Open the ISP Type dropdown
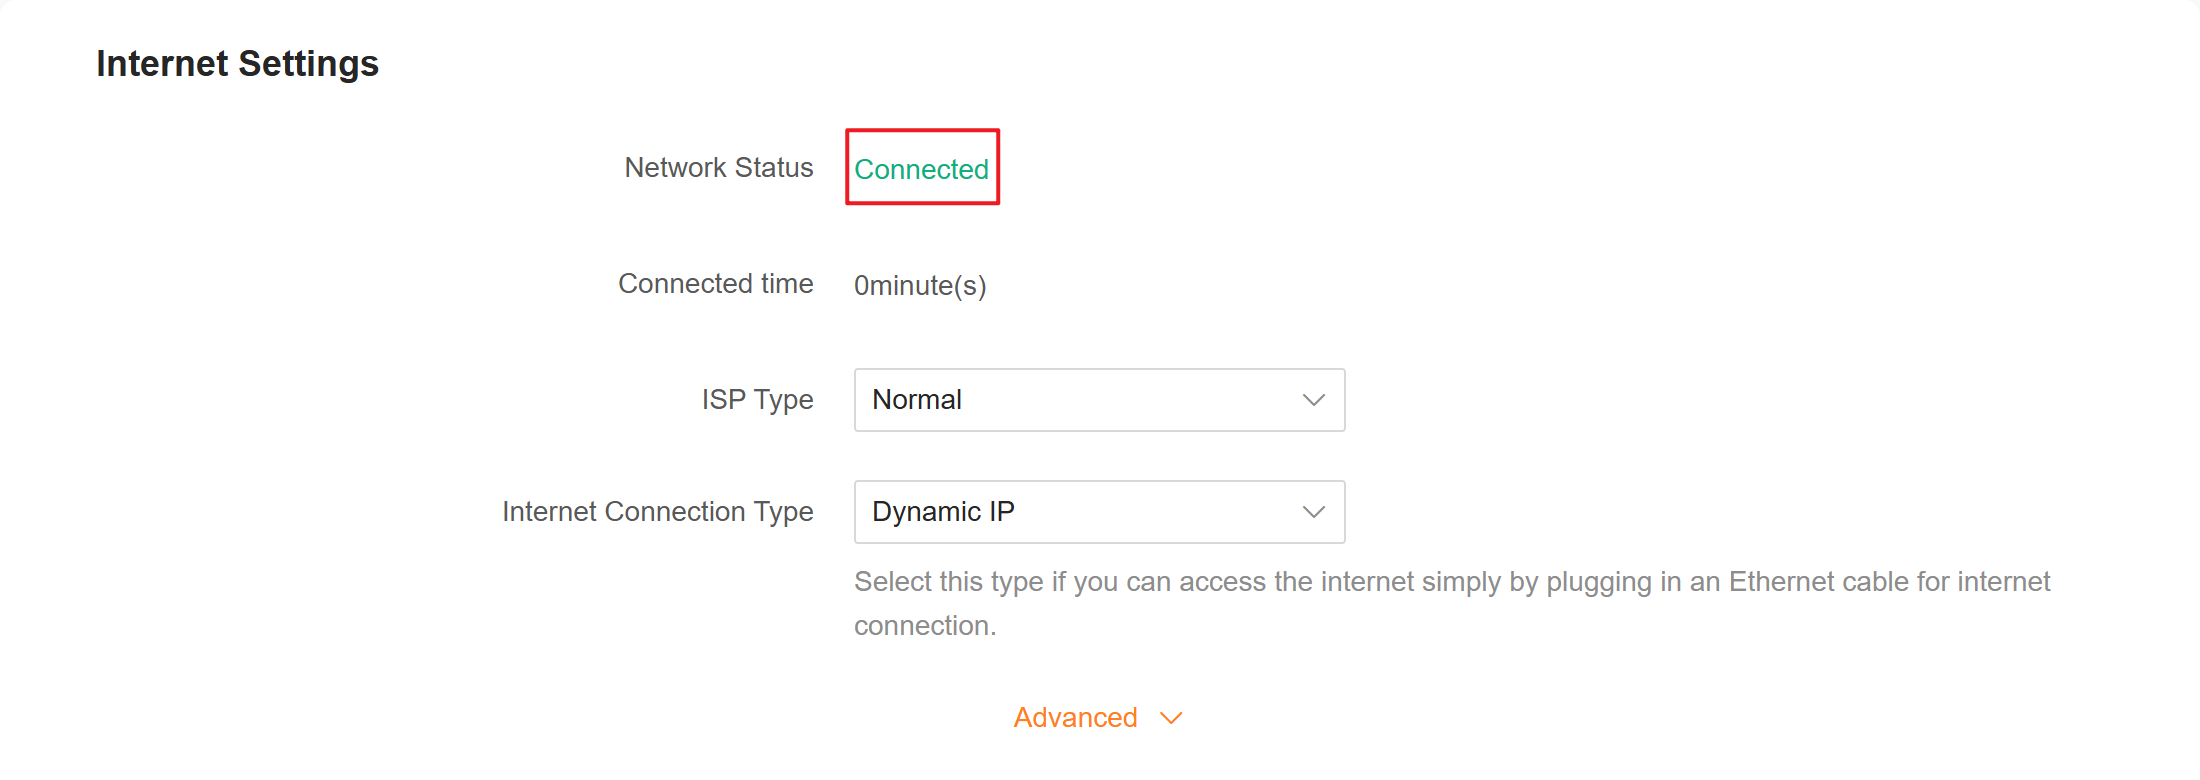Screen dimensions: 2200x780 [x=1098, y=400]
